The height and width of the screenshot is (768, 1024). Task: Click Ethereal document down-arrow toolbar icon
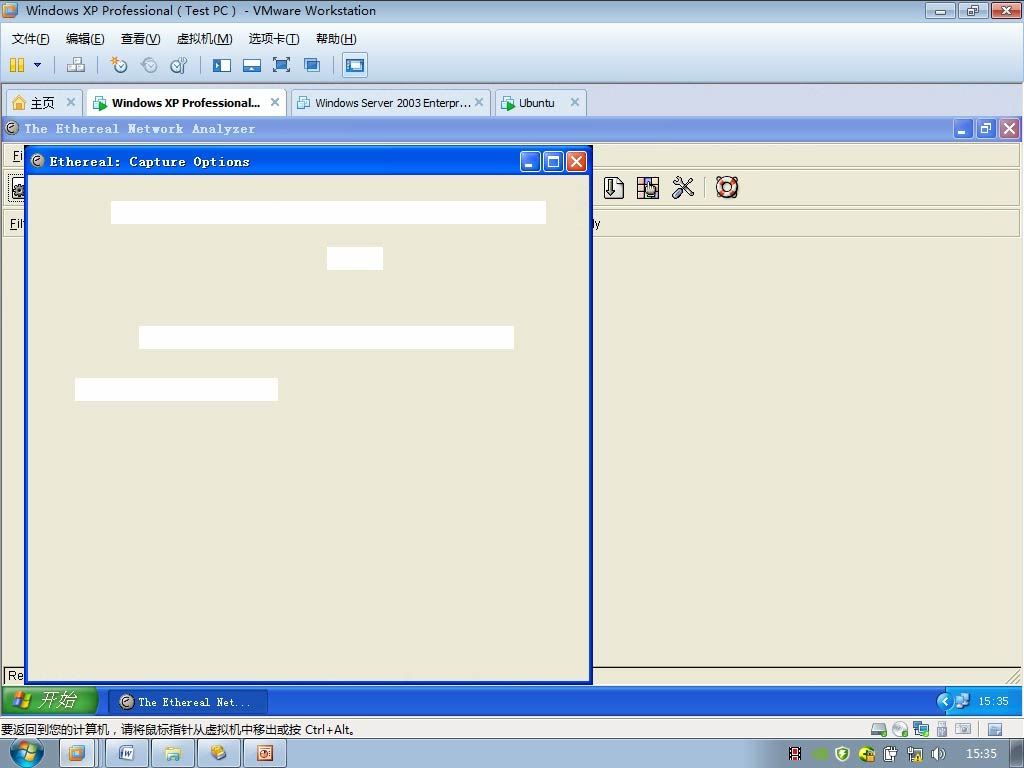tap(613, 187)
